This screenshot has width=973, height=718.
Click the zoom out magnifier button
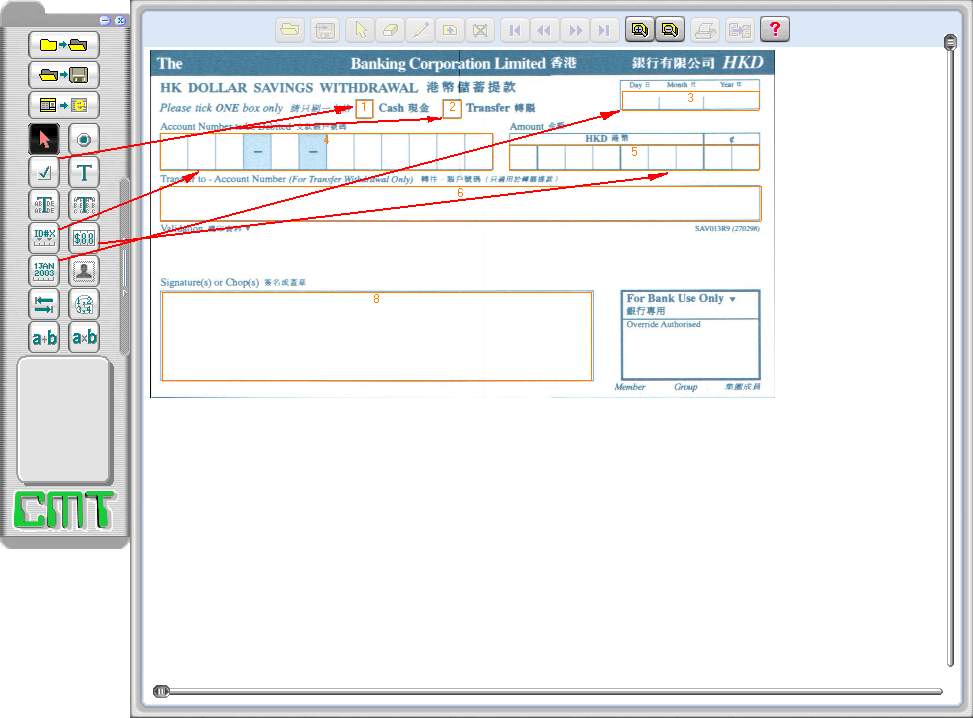tap(668, 30)
